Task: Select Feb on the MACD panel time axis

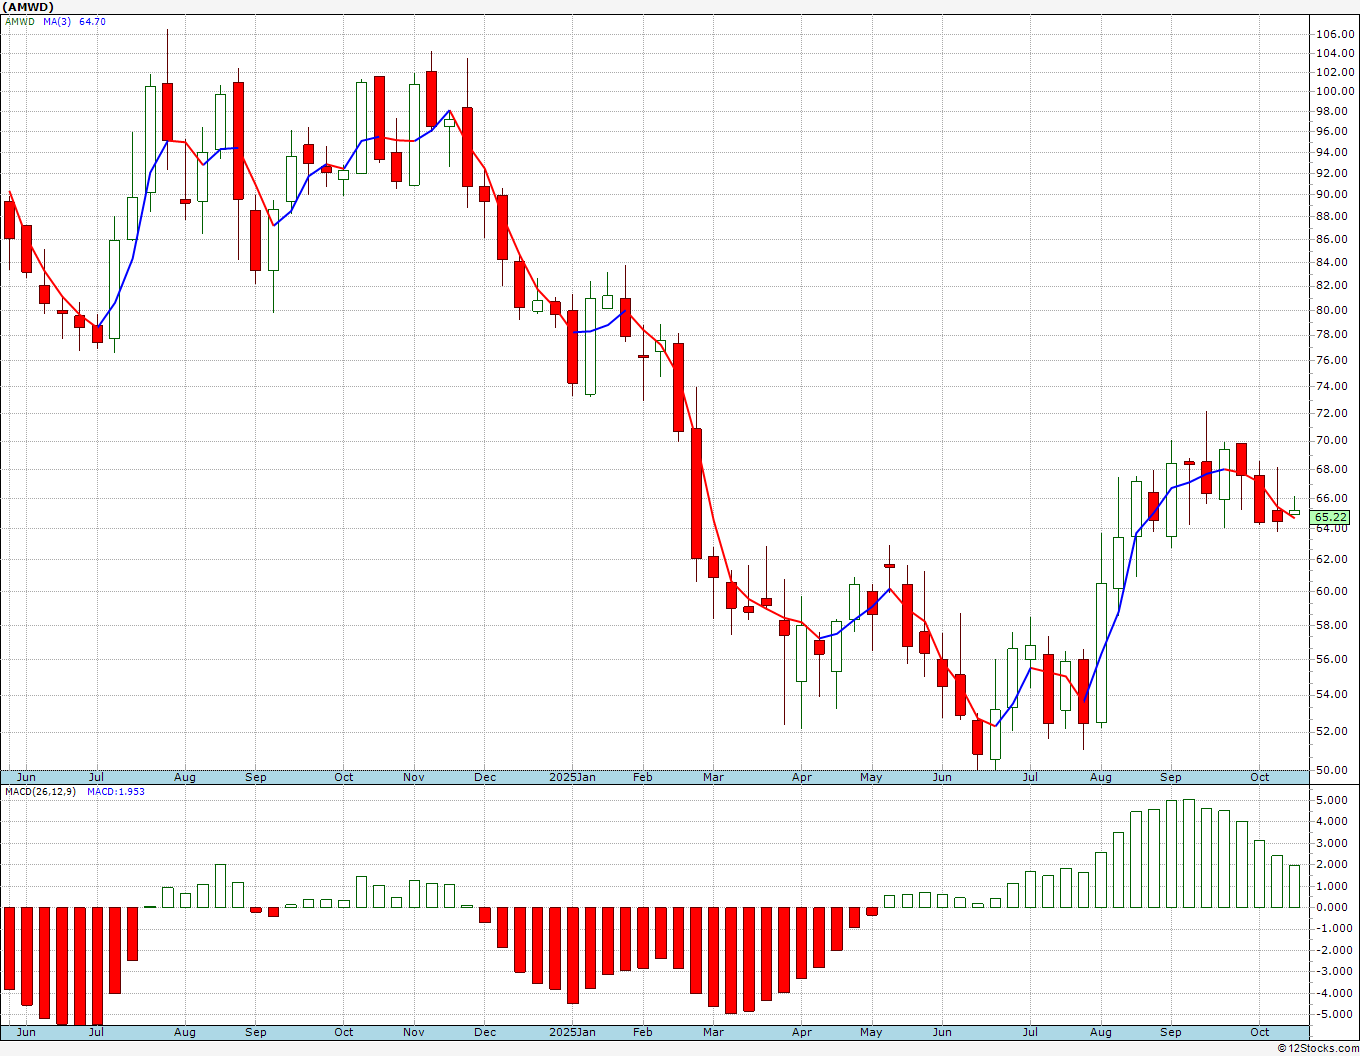Action: pos(642,1032)
